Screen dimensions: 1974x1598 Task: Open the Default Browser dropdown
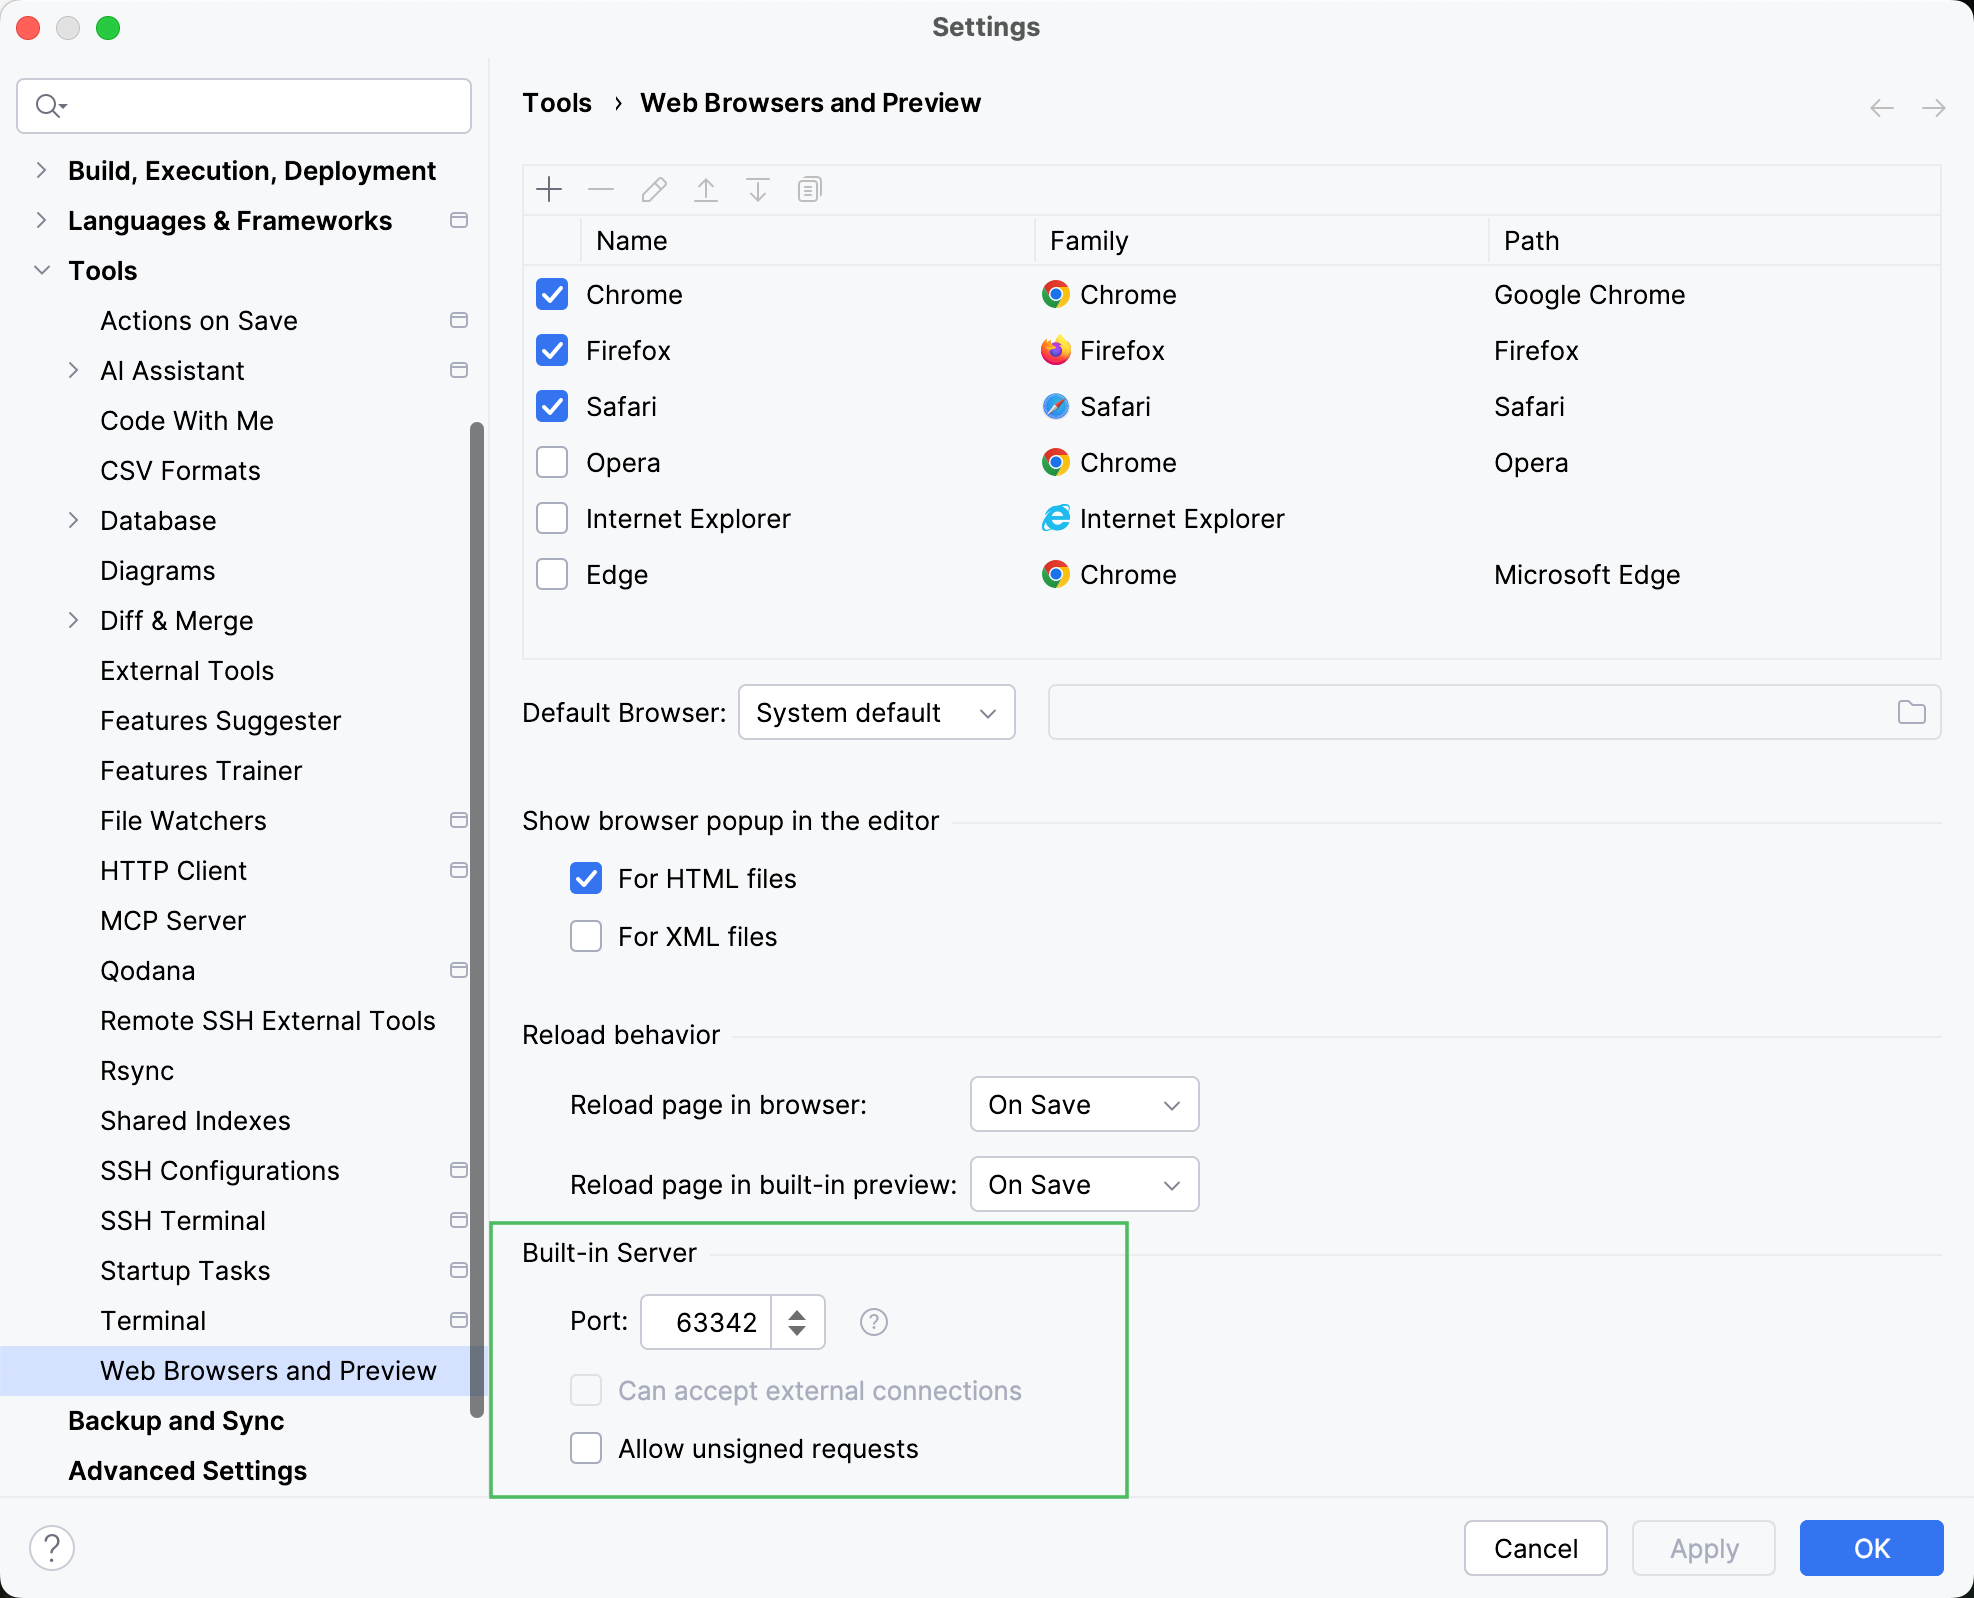point(876,712)
